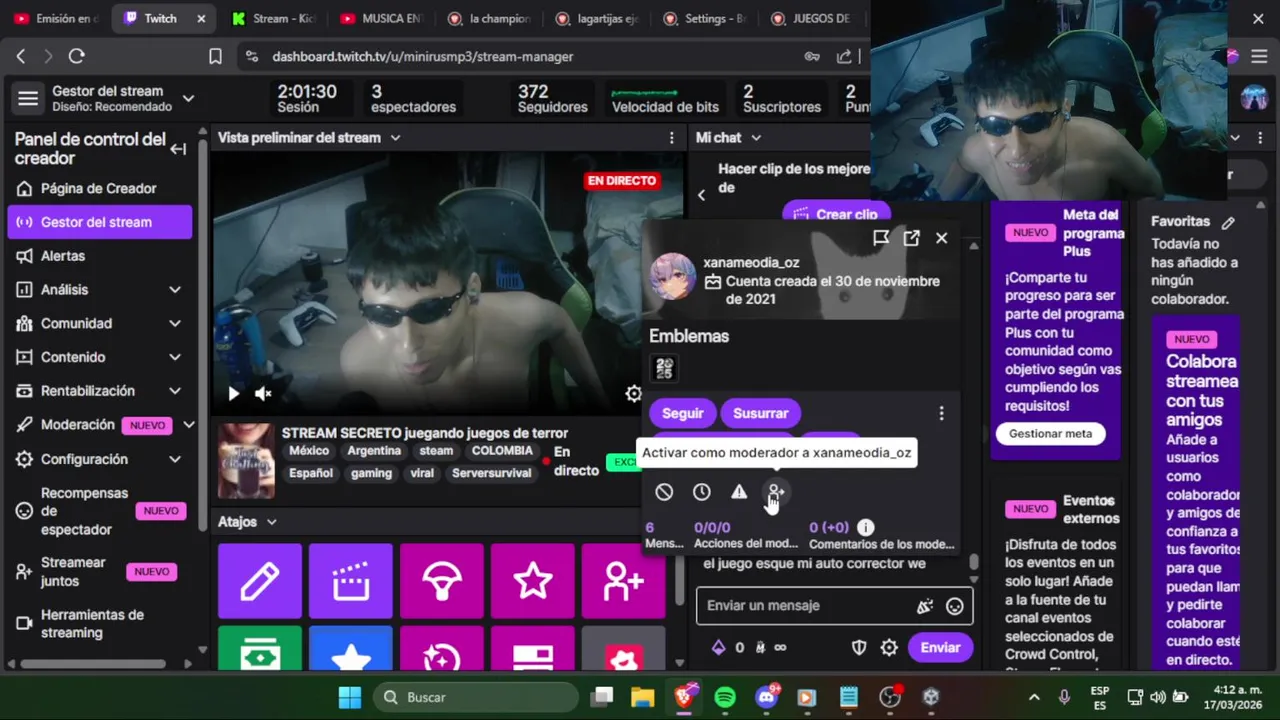Click the add-user shortcut tile
Image resolution: width=1280 pixels, height=720 pixels.
(x=624, y=581)
